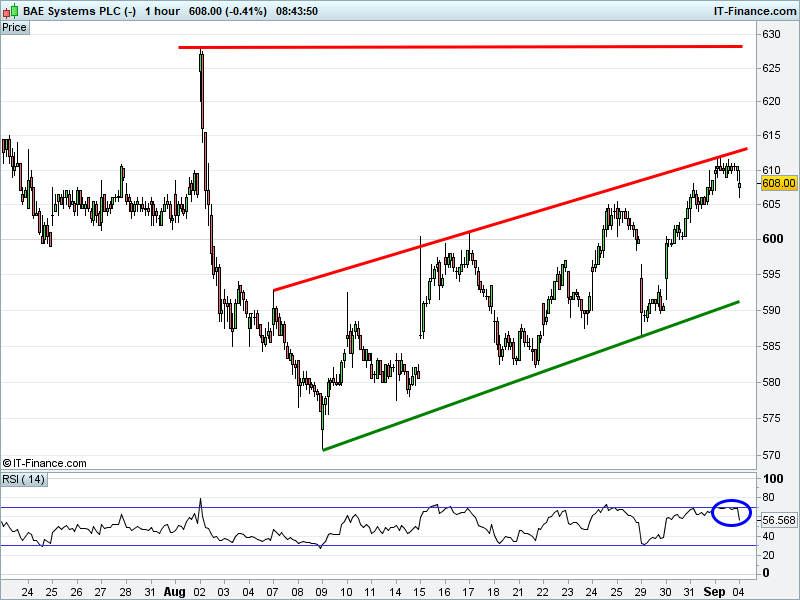800x600 pixels.
Task: Click the 04 date label after Sep
Action: click(738, 592)
